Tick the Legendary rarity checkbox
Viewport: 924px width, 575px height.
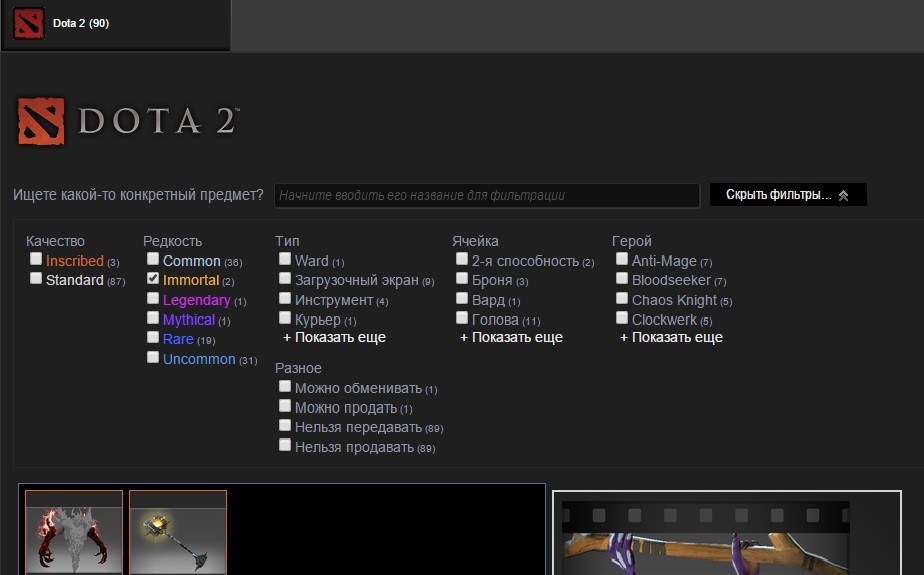[153, 298]
